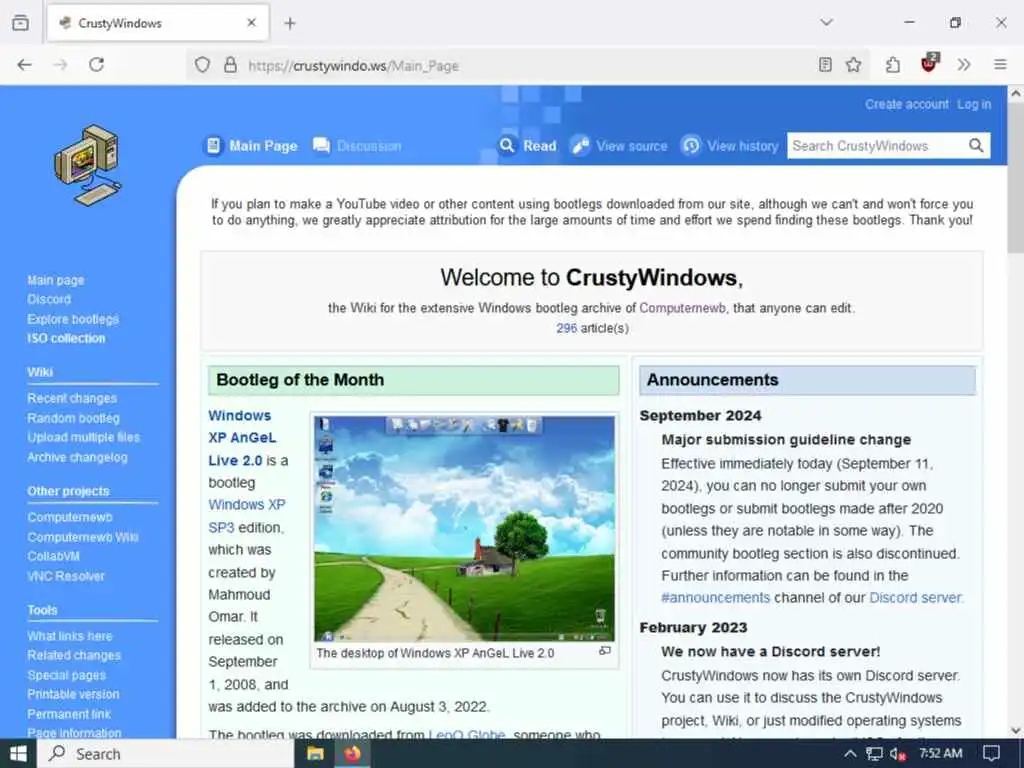Open What links here link

(x=70, y=636)
